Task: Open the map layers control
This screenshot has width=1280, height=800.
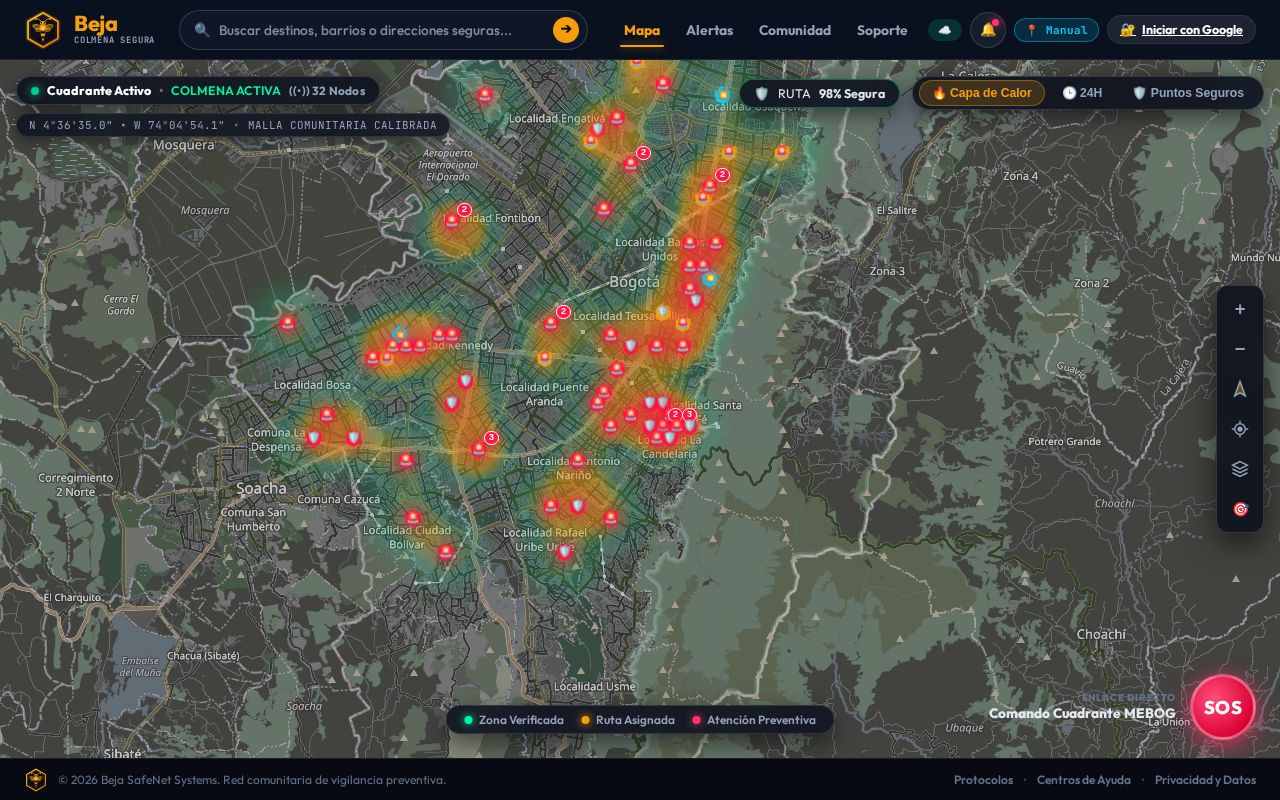Action: 1240,469
